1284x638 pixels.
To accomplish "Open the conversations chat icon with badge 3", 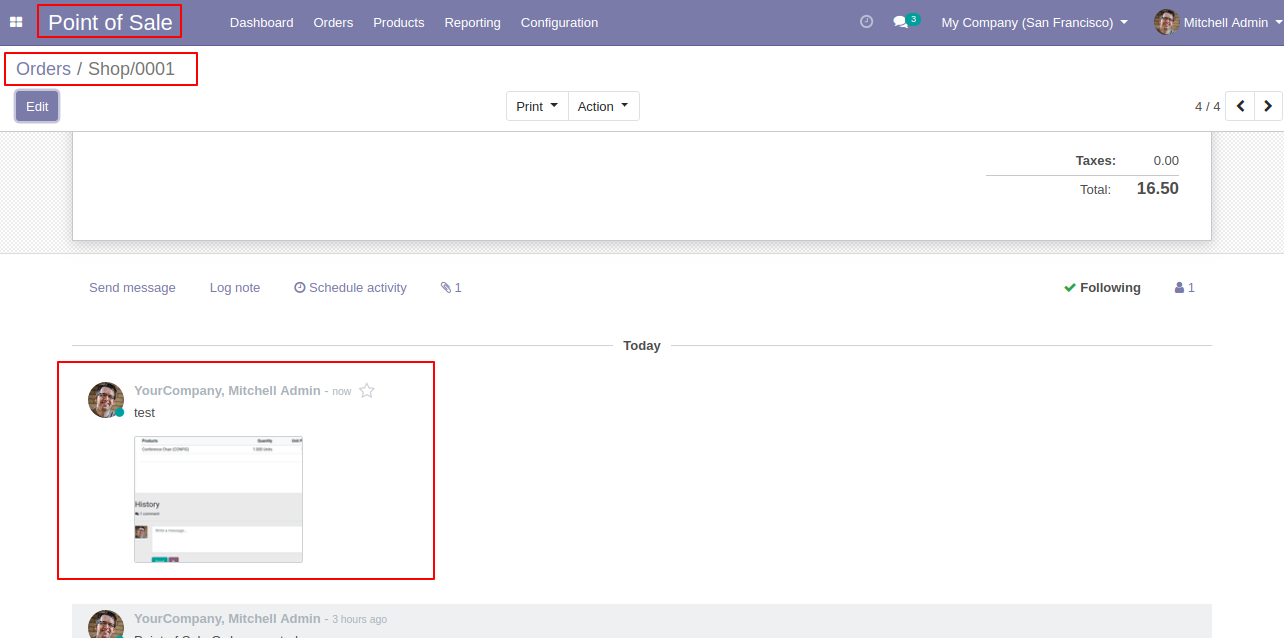I will [x=905, y=21].
